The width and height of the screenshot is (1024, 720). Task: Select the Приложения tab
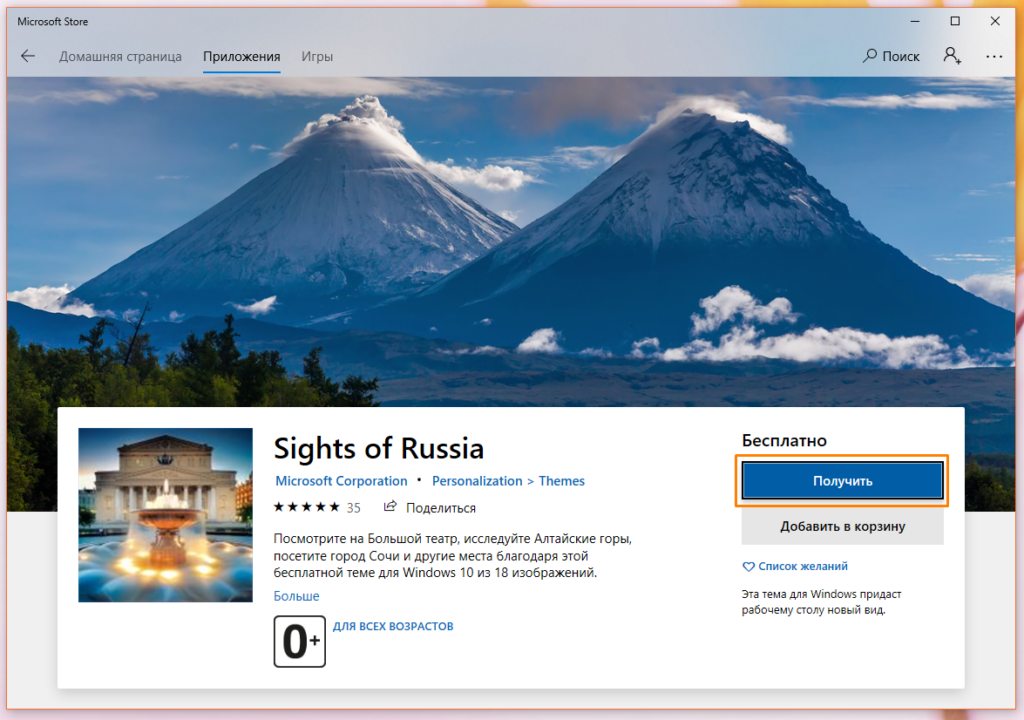point(241,56)
